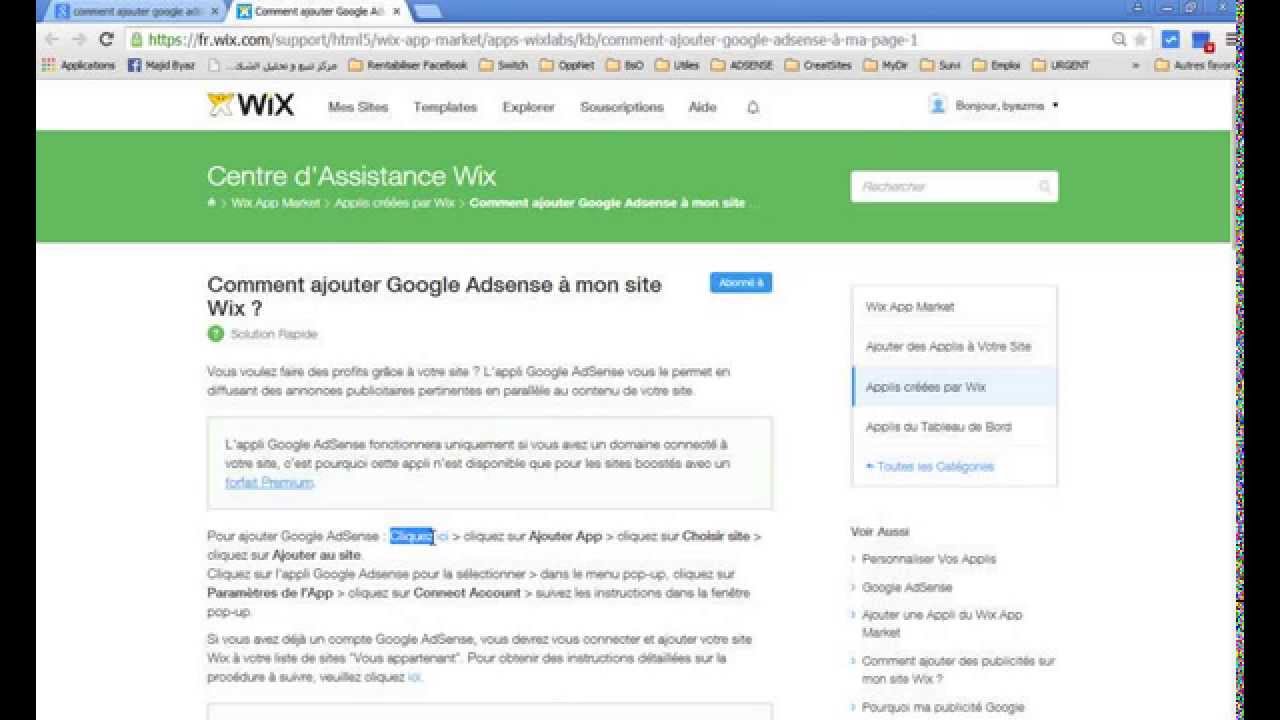Click the search magnifier in Rechercher box
Image resolution: width=1280 pixels, height=720 pixels.
click(x=1045, y=187)
